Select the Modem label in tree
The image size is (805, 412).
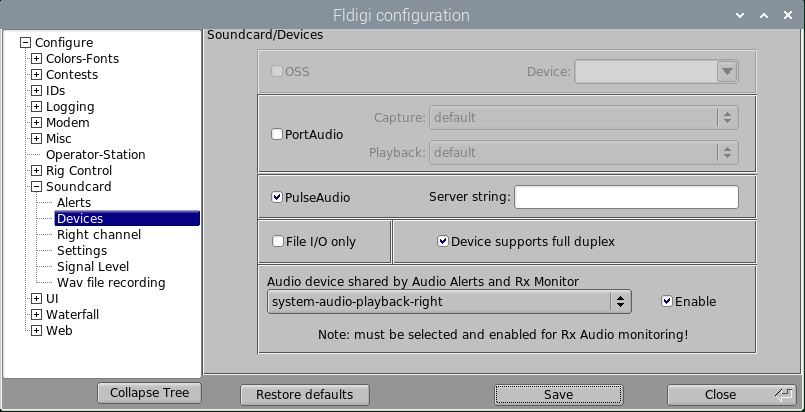coord(68,123)
